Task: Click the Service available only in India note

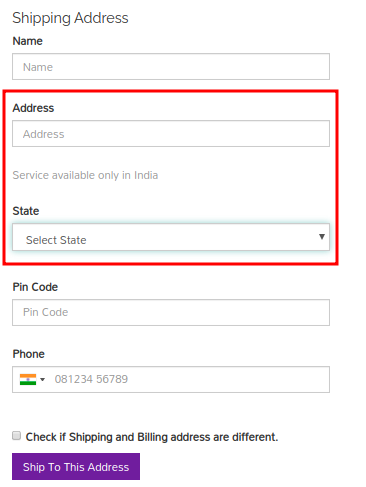Action: point(85,175)
